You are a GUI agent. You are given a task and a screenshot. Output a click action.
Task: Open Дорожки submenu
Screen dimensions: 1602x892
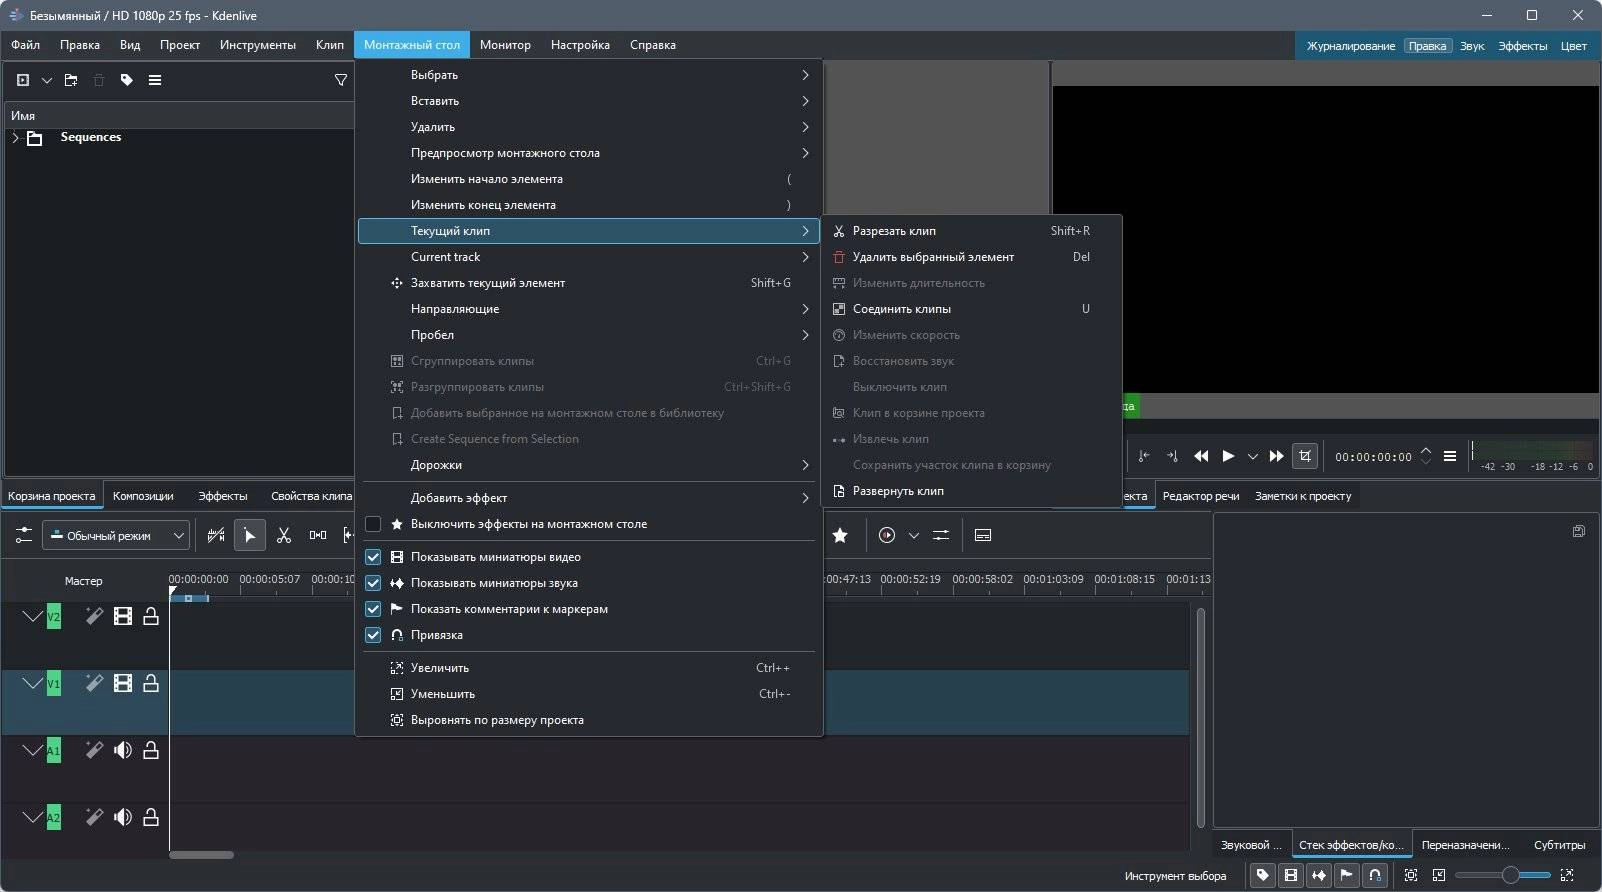pos(588,465)
